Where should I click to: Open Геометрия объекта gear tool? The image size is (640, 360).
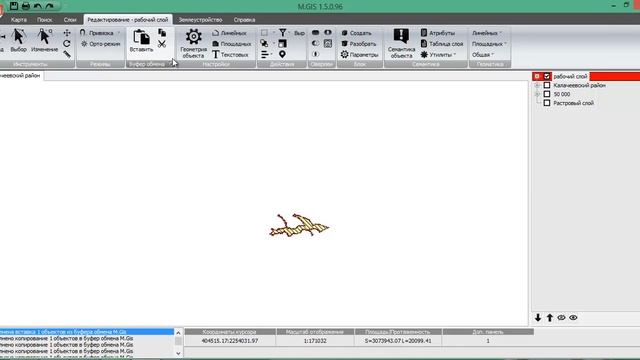pos(193,43)
